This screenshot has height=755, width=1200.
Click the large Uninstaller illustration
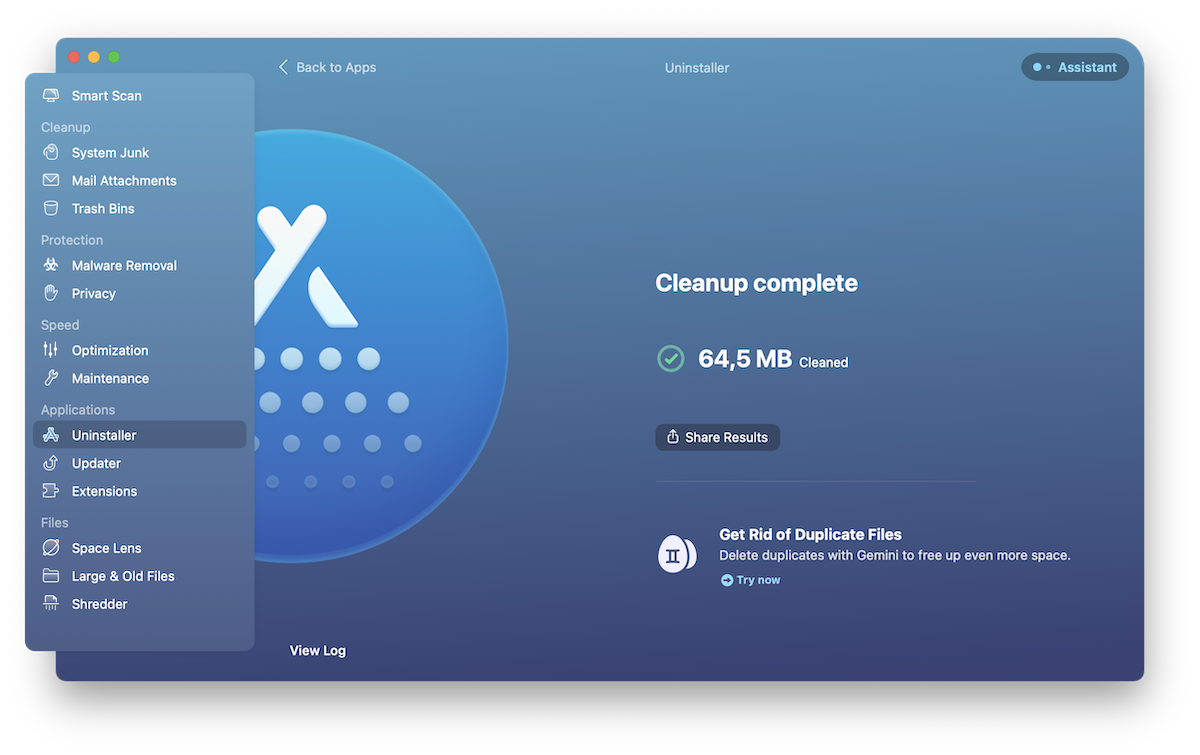pos(380,350)
